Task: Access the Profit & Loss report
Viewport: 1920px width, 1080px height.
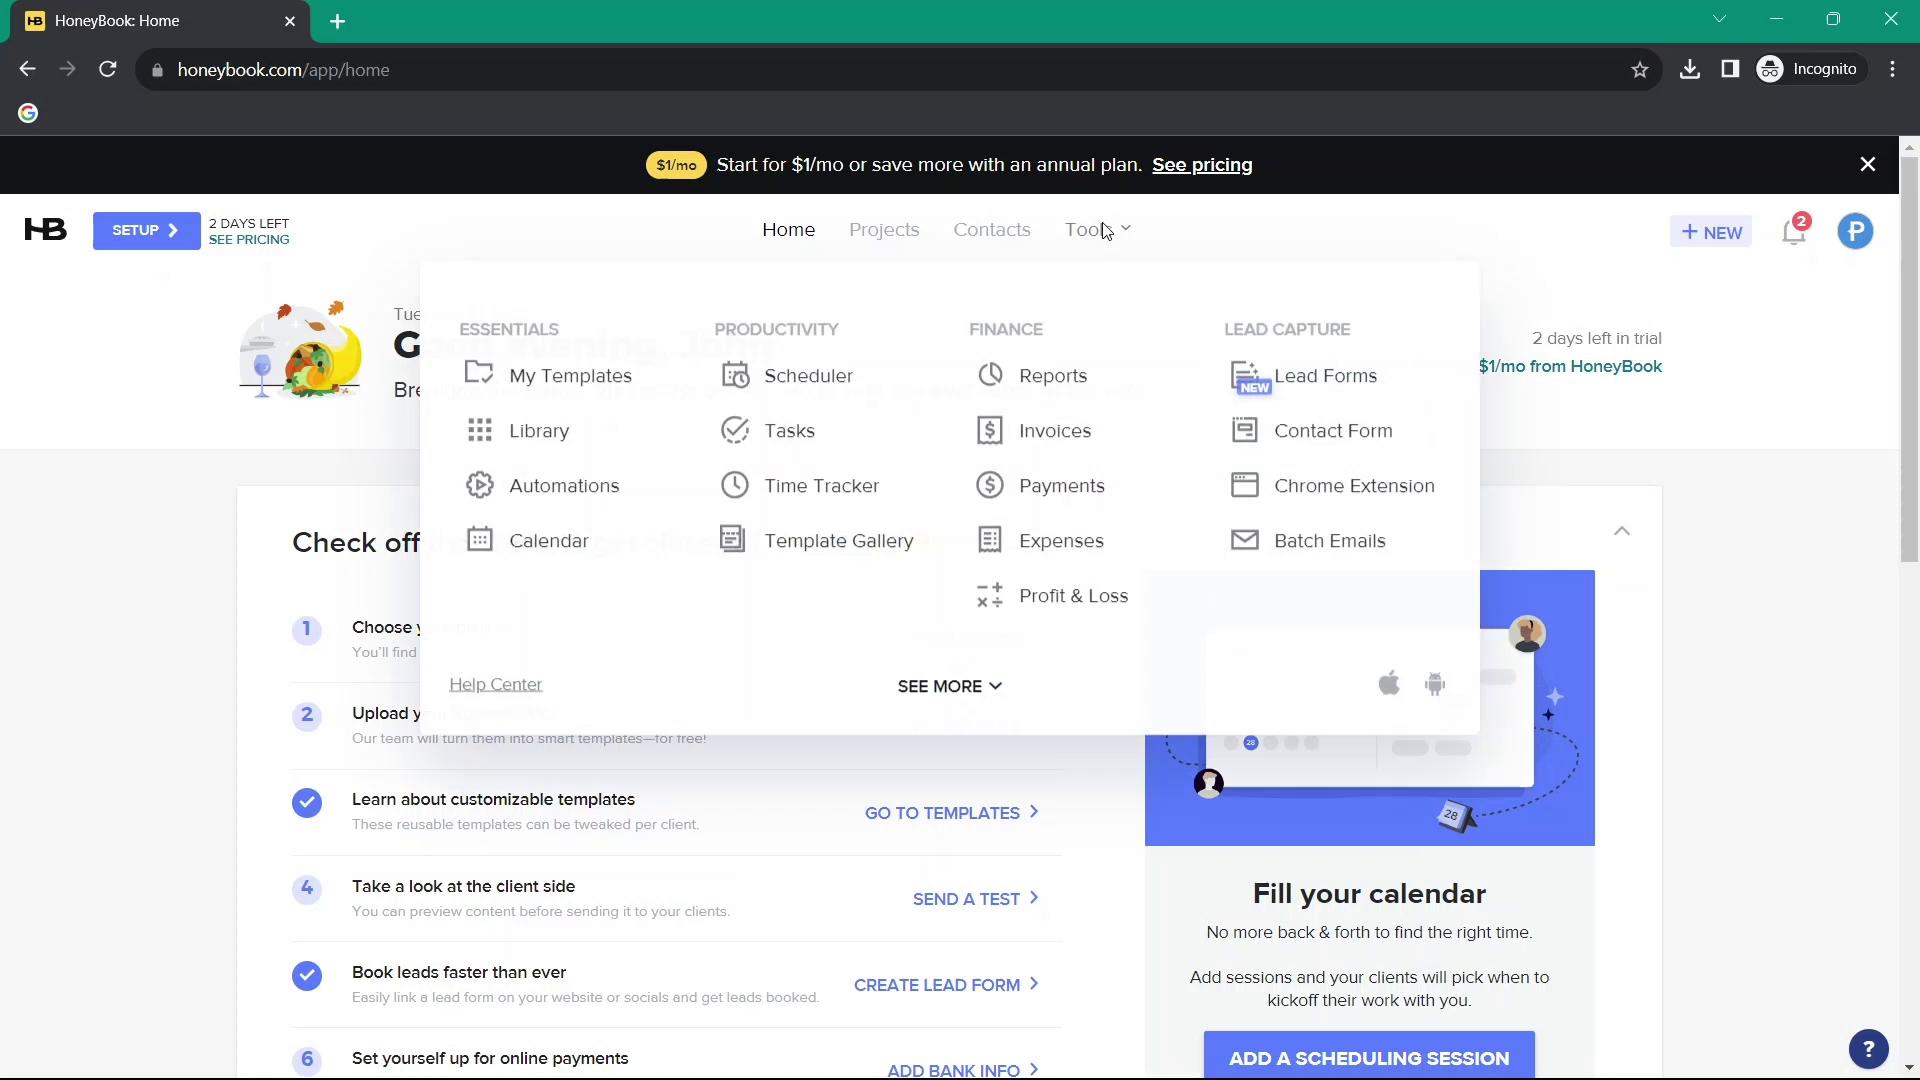Action: click(1073, 595)
